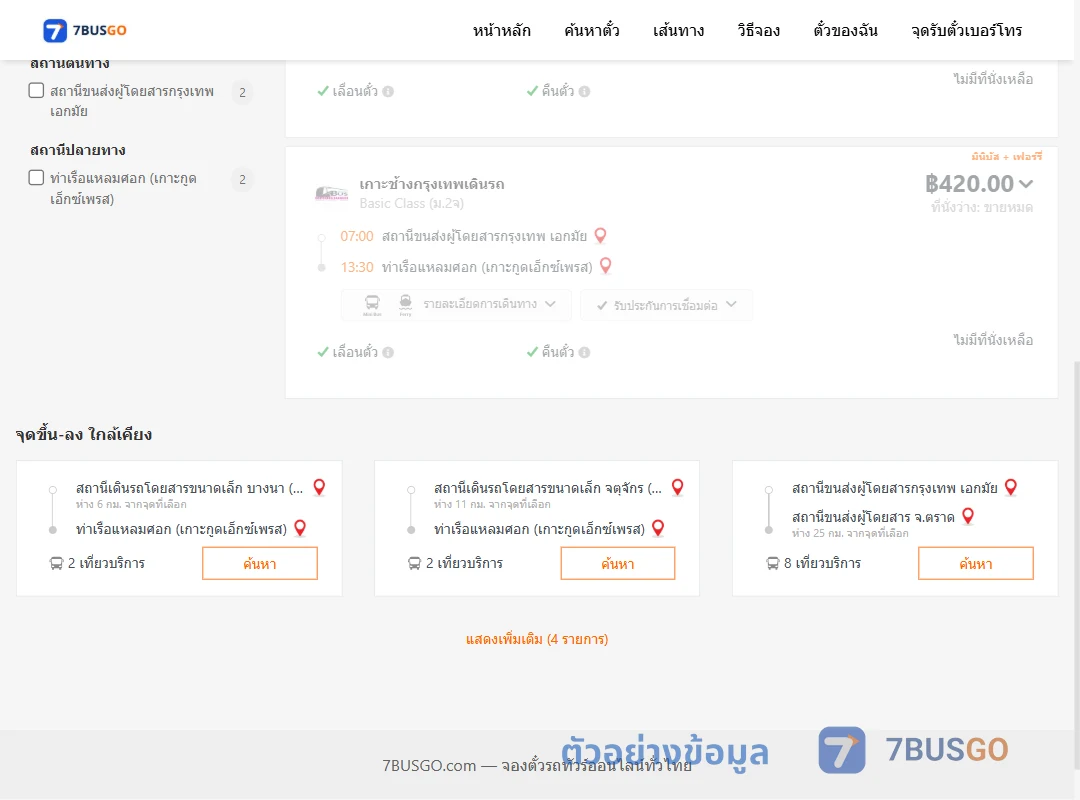
Task: Click the operator logo of เกาะช้างกรุงเทพเดินรถ
Action: click(x=331, y=193)
